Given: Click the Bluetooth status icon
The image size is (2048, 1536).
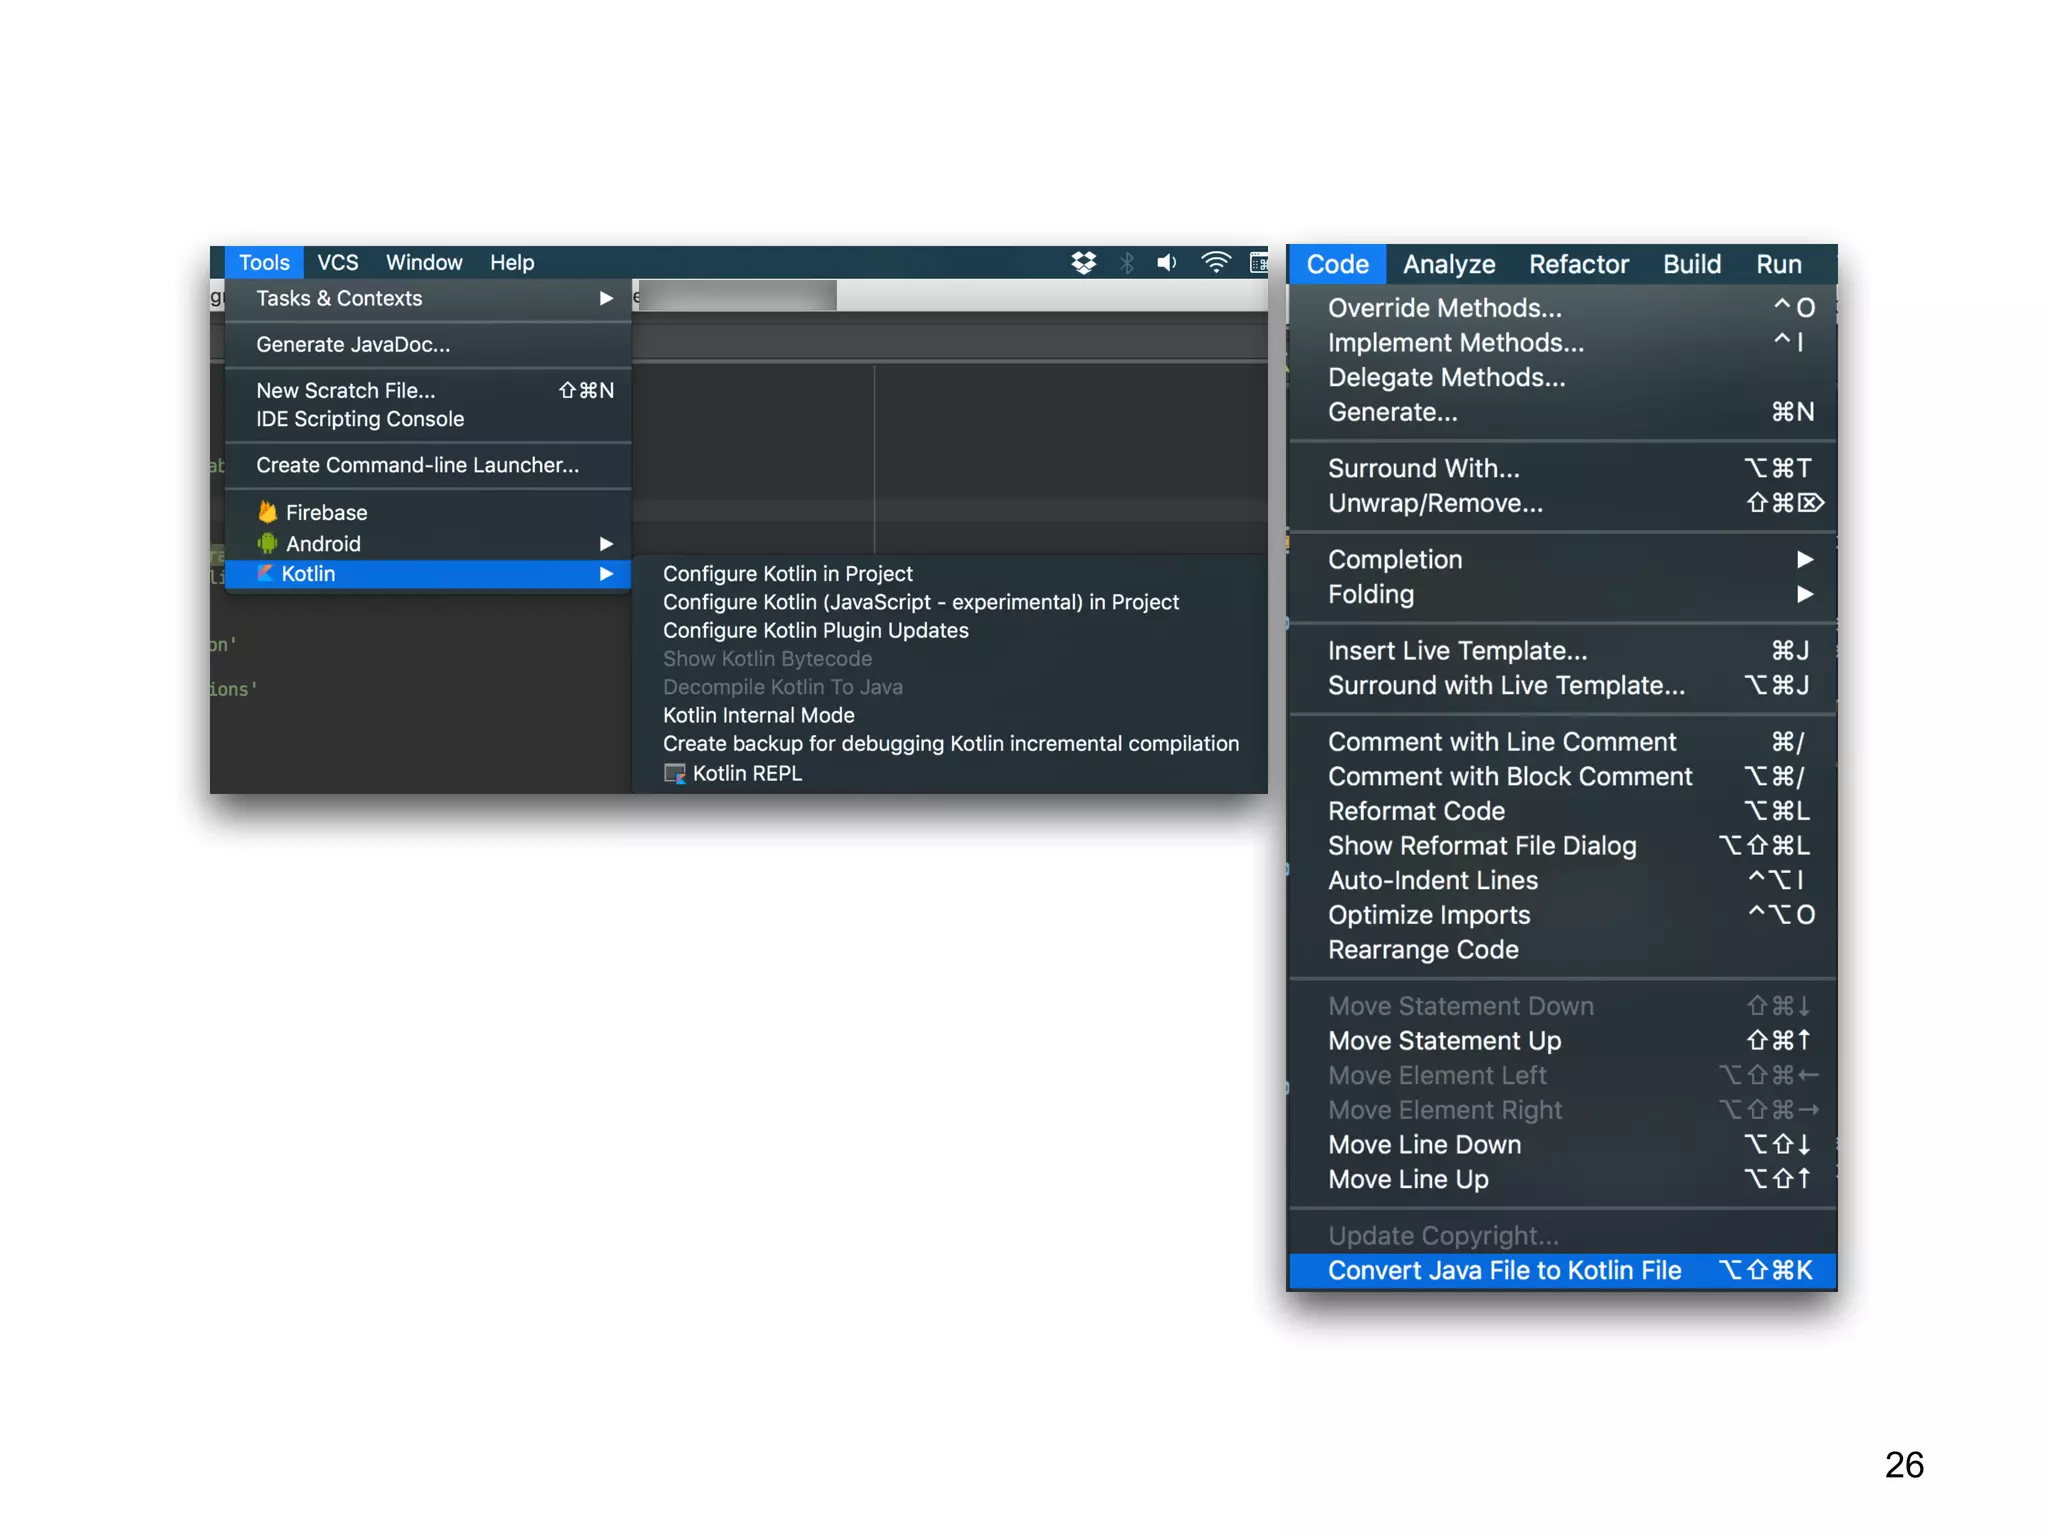Looking at the screenshot, I should click(1127, 262).
